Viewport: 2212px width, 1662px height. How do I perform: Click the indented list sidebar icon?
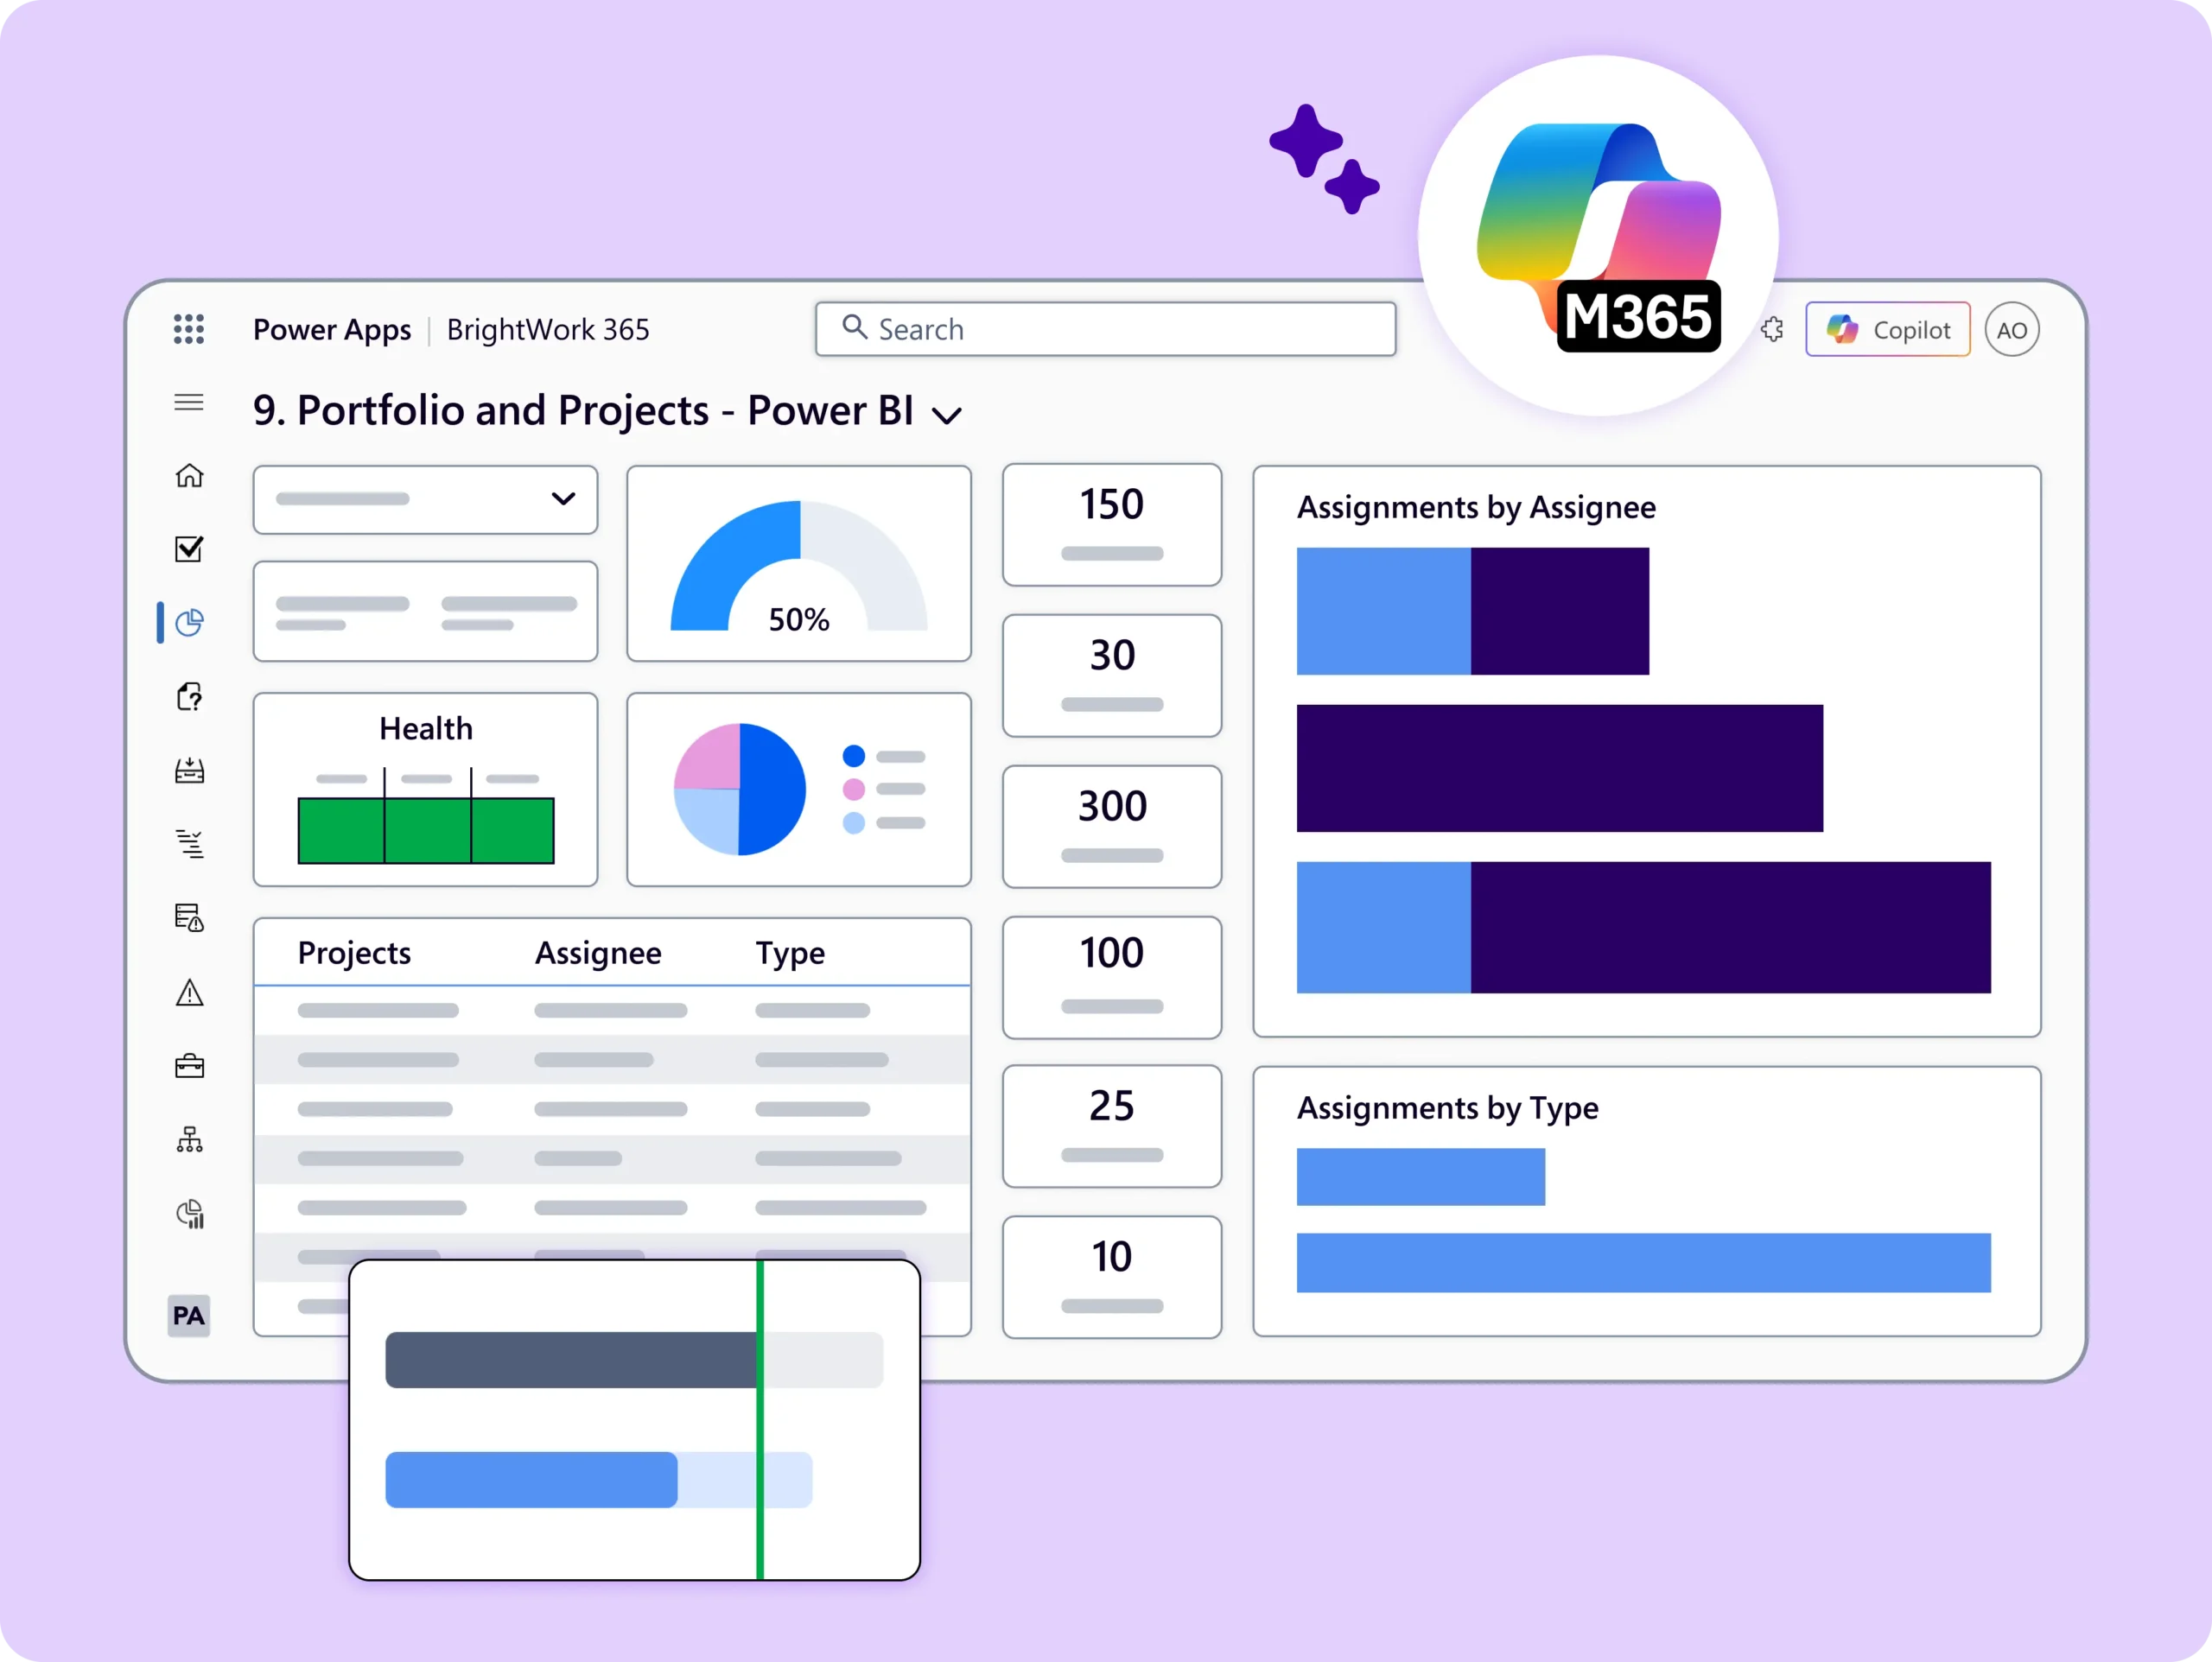(x=189, y=844)
